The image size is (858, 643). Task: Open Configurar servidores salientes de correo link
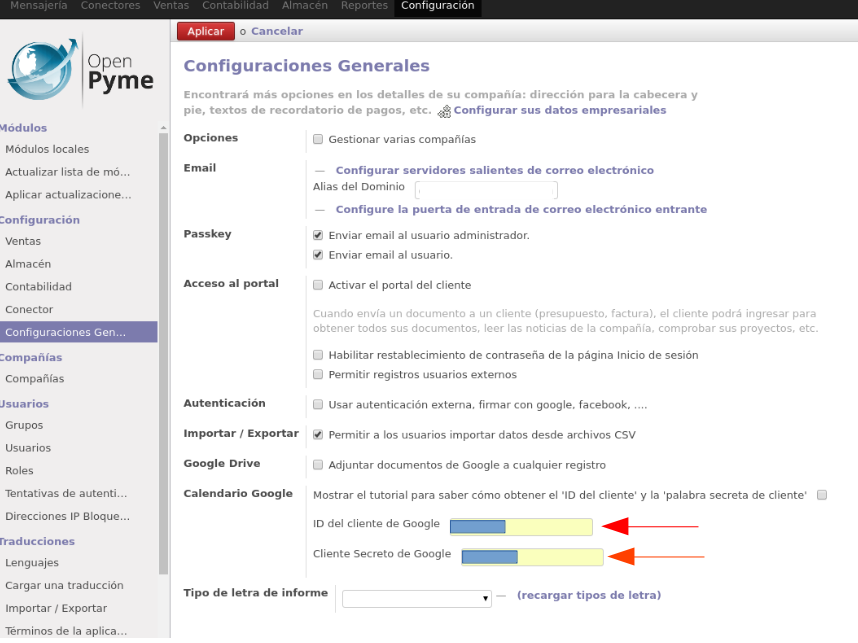click(x=495, y=170)
